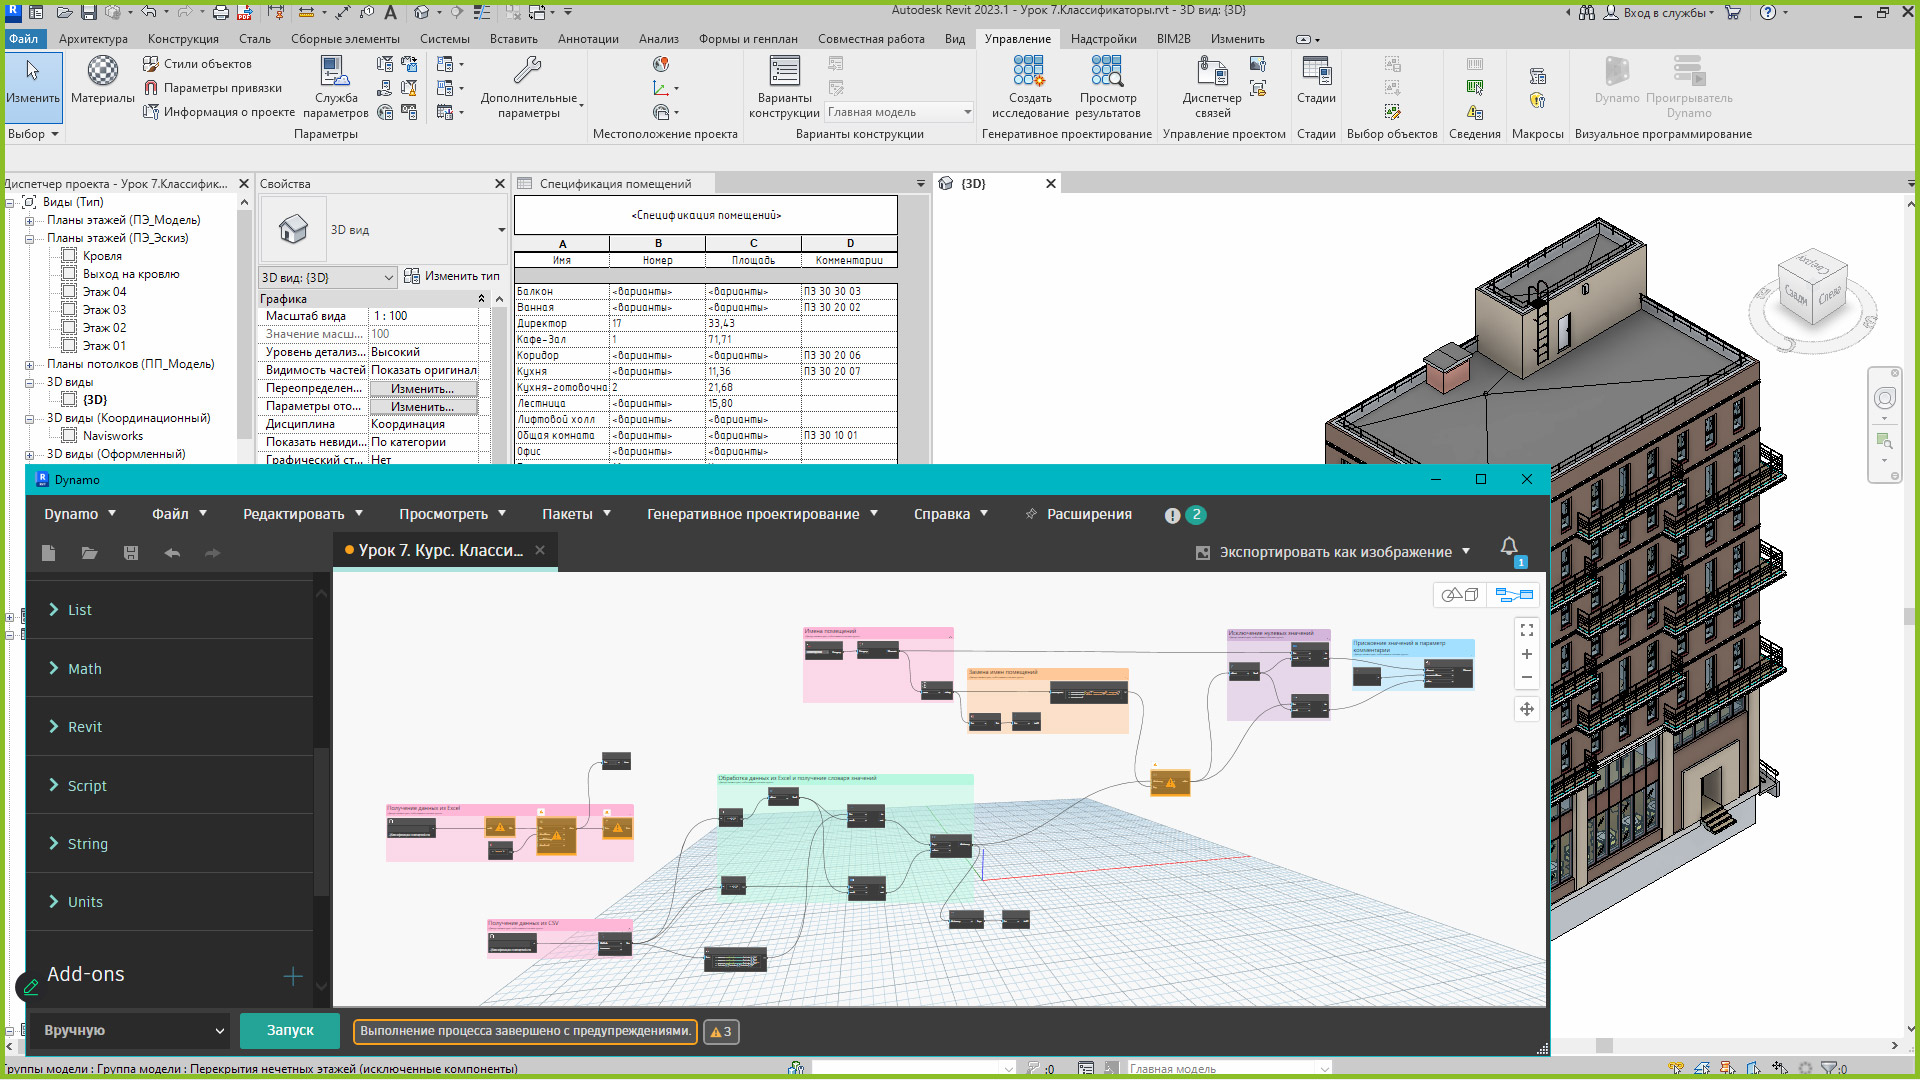This screenshot has height=1080, width=1920.
Task: Click the Изменить тип button
Action: [452, 276]
